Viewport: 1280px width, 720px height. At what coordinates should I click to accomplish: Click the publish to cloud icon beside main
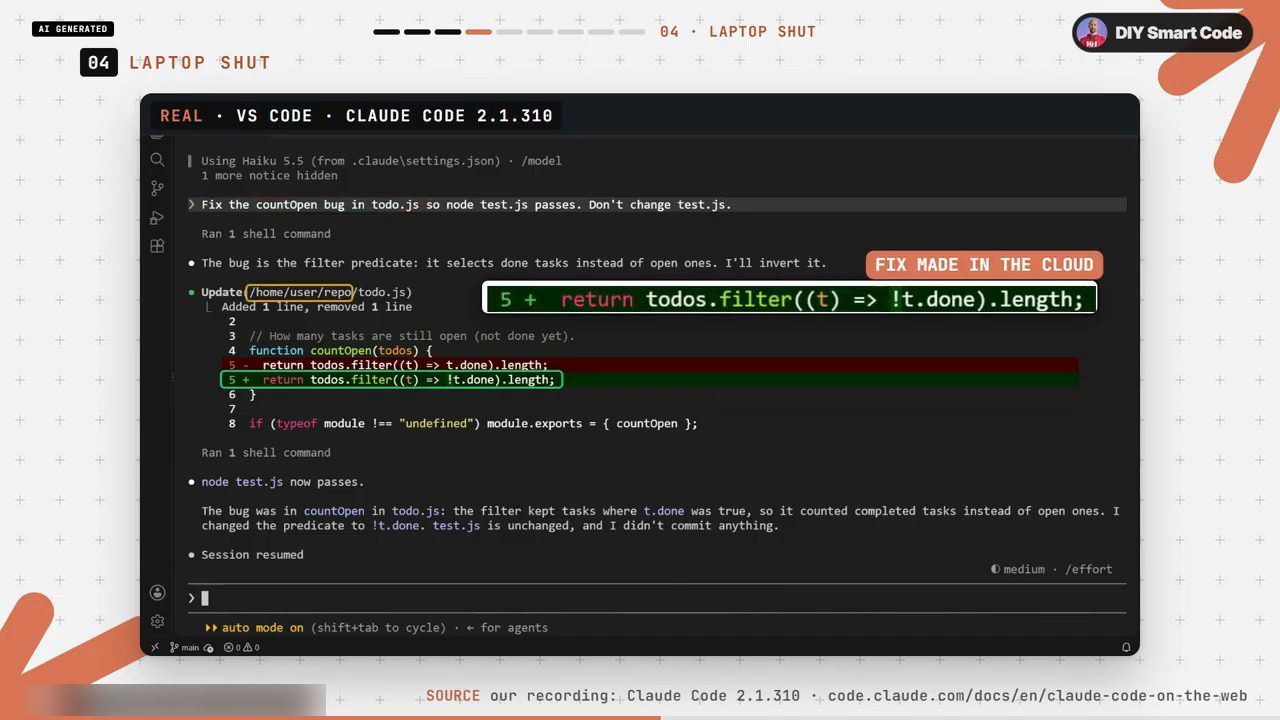pos(208,647)
